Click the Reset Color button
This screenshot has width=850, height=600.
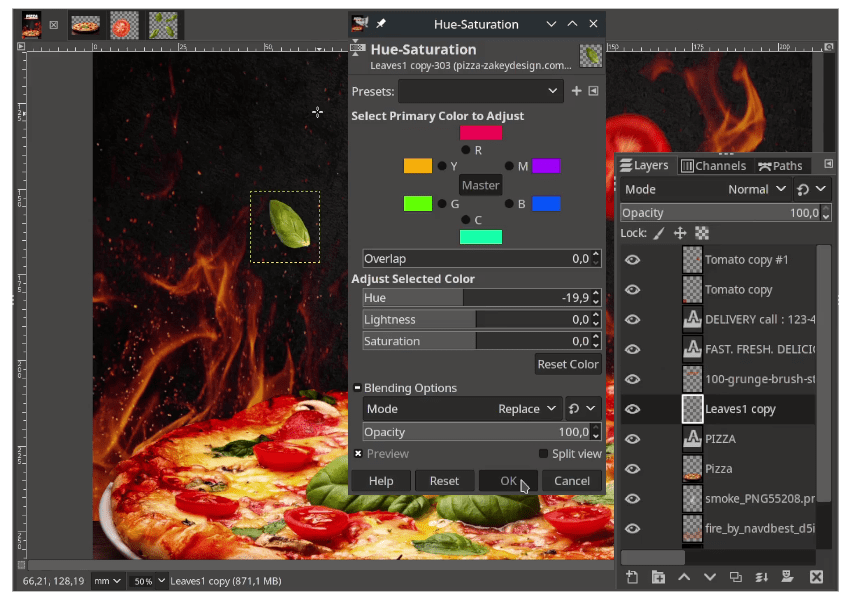(568, 364)
